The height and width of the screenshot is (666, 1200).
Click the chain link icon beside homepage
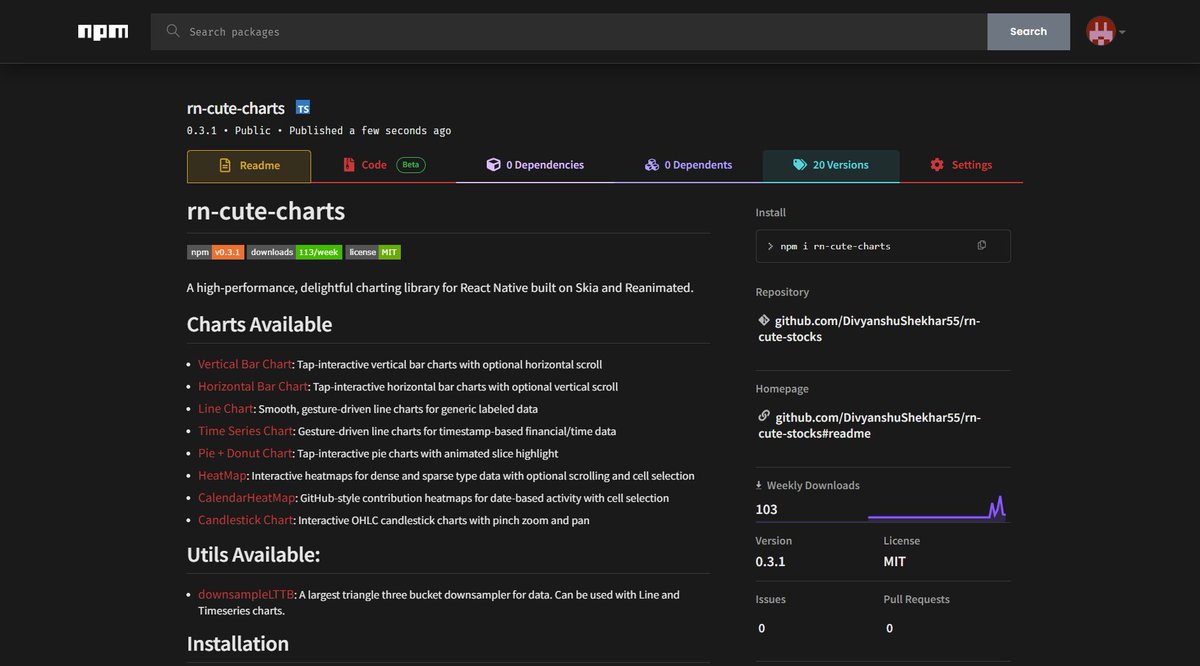764,416
